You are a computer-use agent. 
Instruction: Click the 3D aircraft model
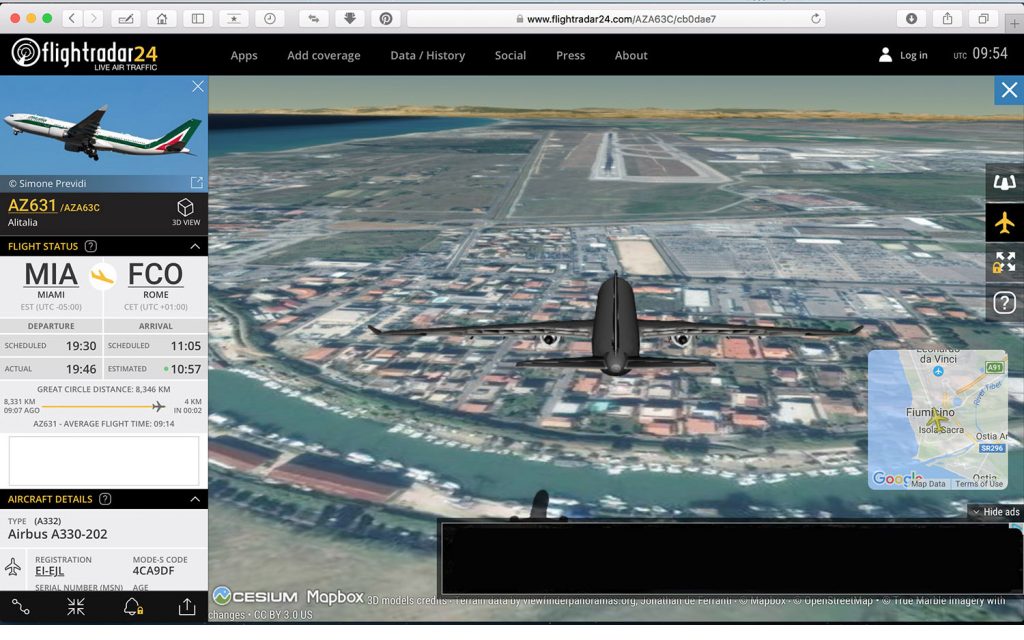pos(615,327)
